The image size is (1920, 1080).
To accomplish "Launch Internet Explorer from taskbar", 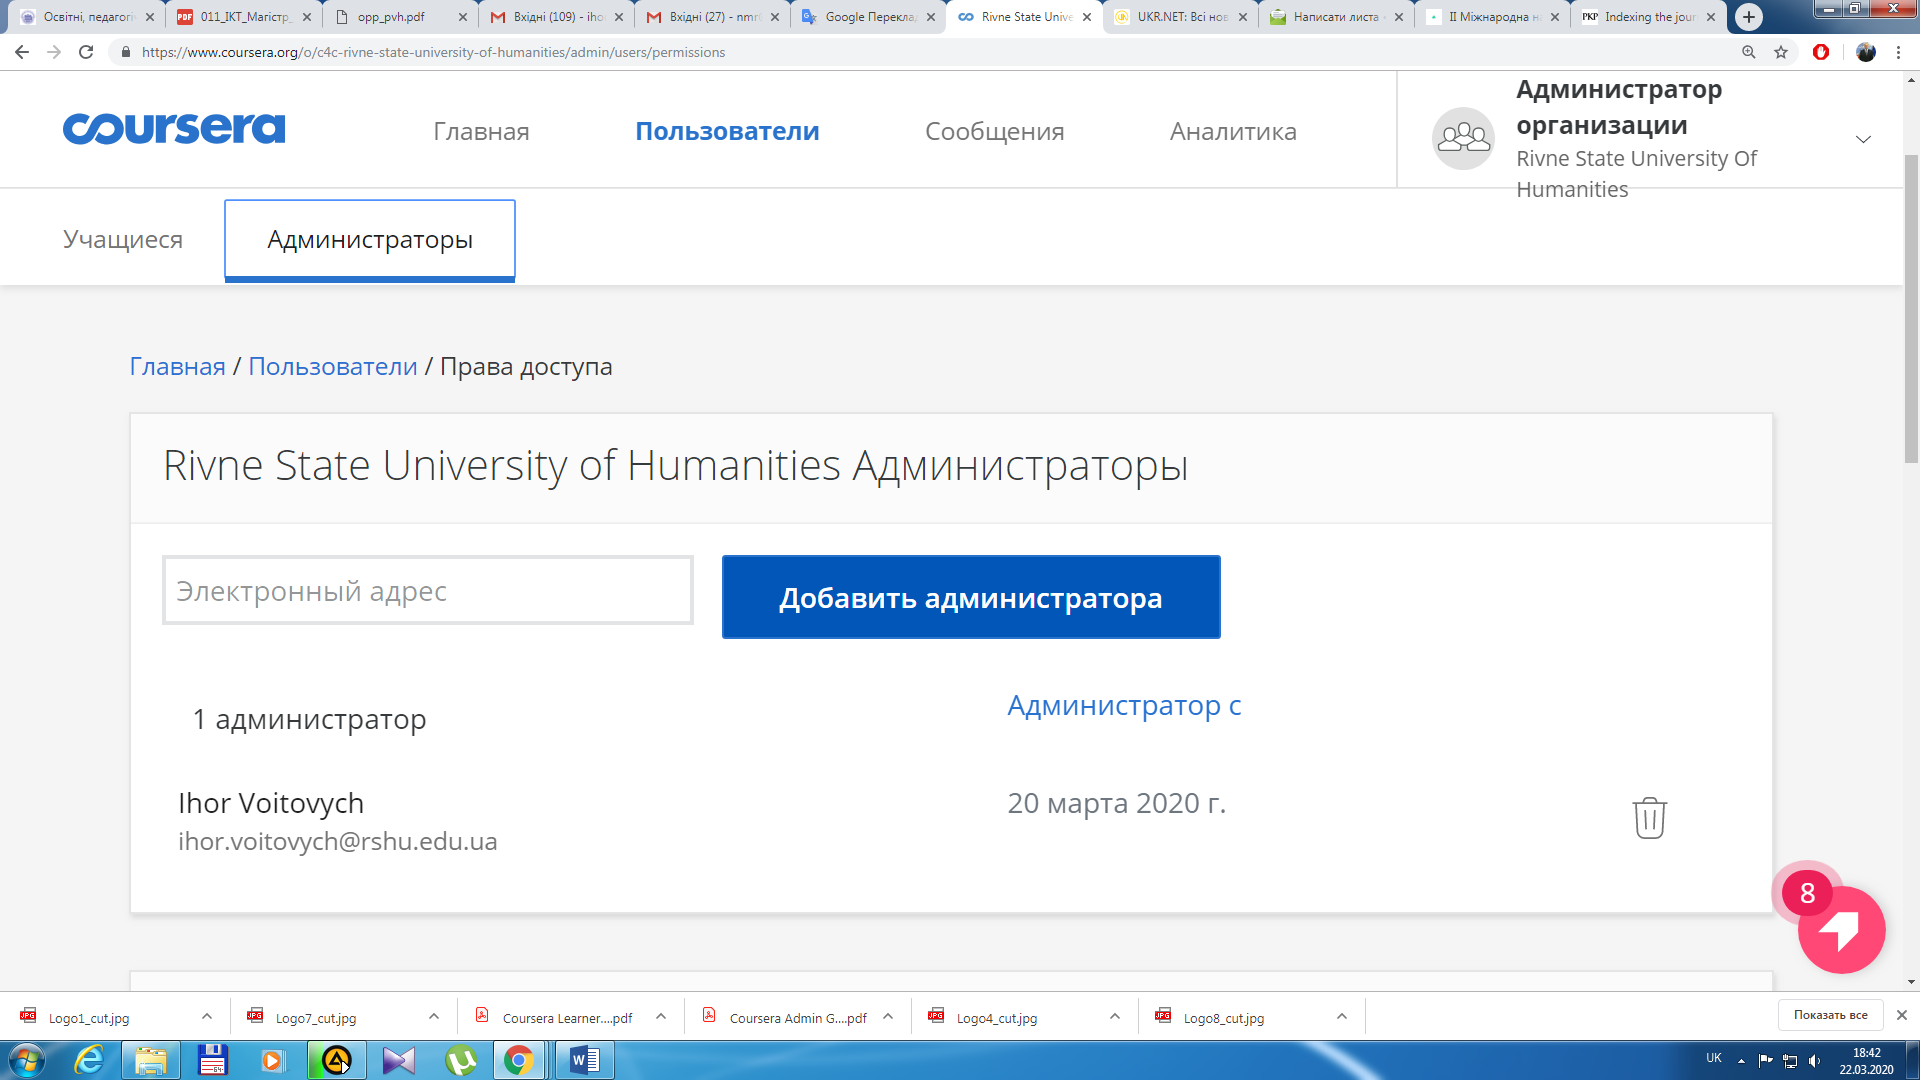I will pyautogui.click(x=90, y=1060).
